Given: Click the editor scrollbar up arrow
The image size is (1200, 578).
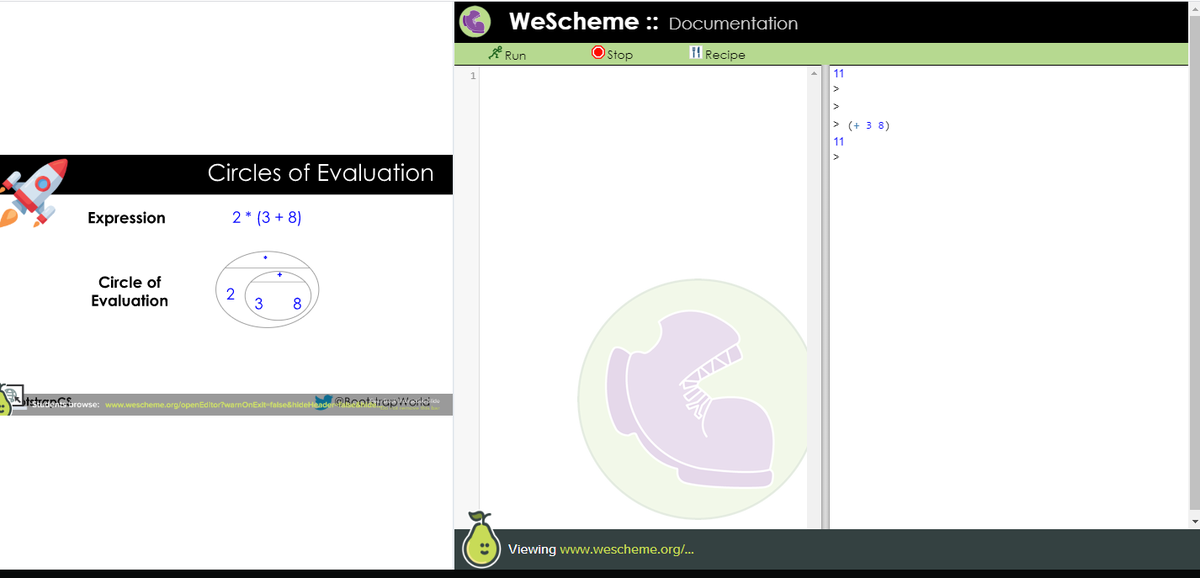Looking at the screenshot, I should pyautogui.click(x=813, y=73).
